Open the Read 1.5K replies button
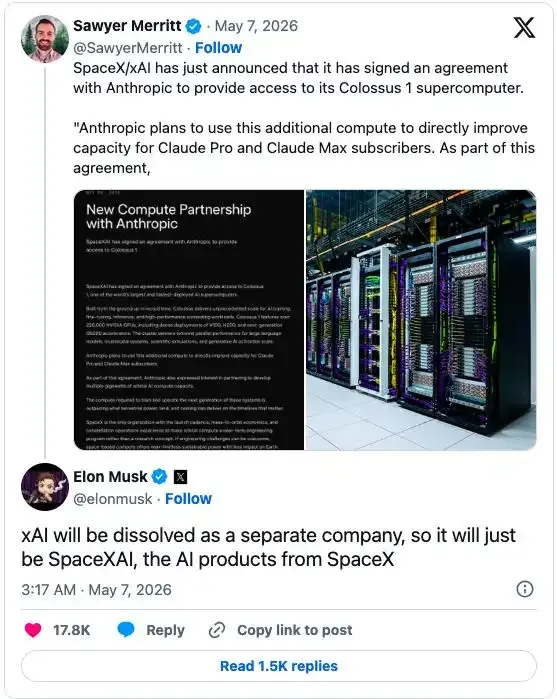This screenshot has height=699, width=557. click(x=279, y=666)
